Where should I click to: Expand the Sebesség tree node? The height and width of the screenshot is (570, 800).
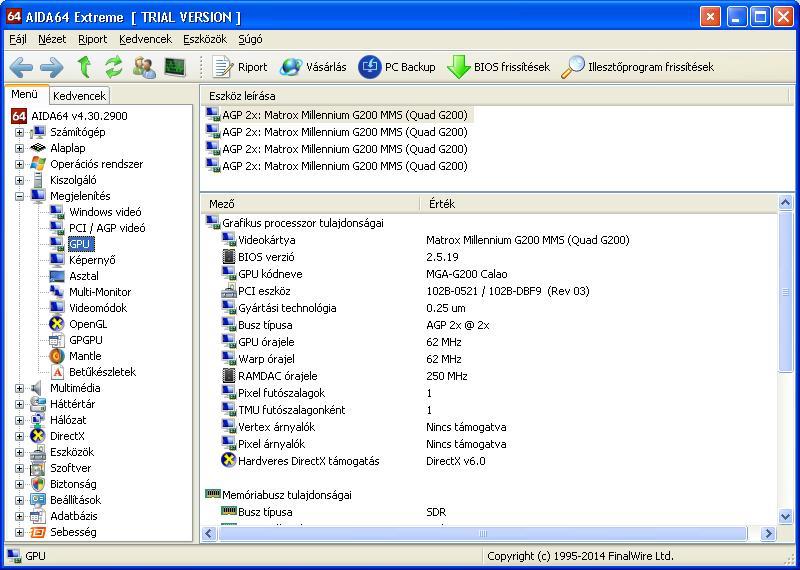pos(19,532)
